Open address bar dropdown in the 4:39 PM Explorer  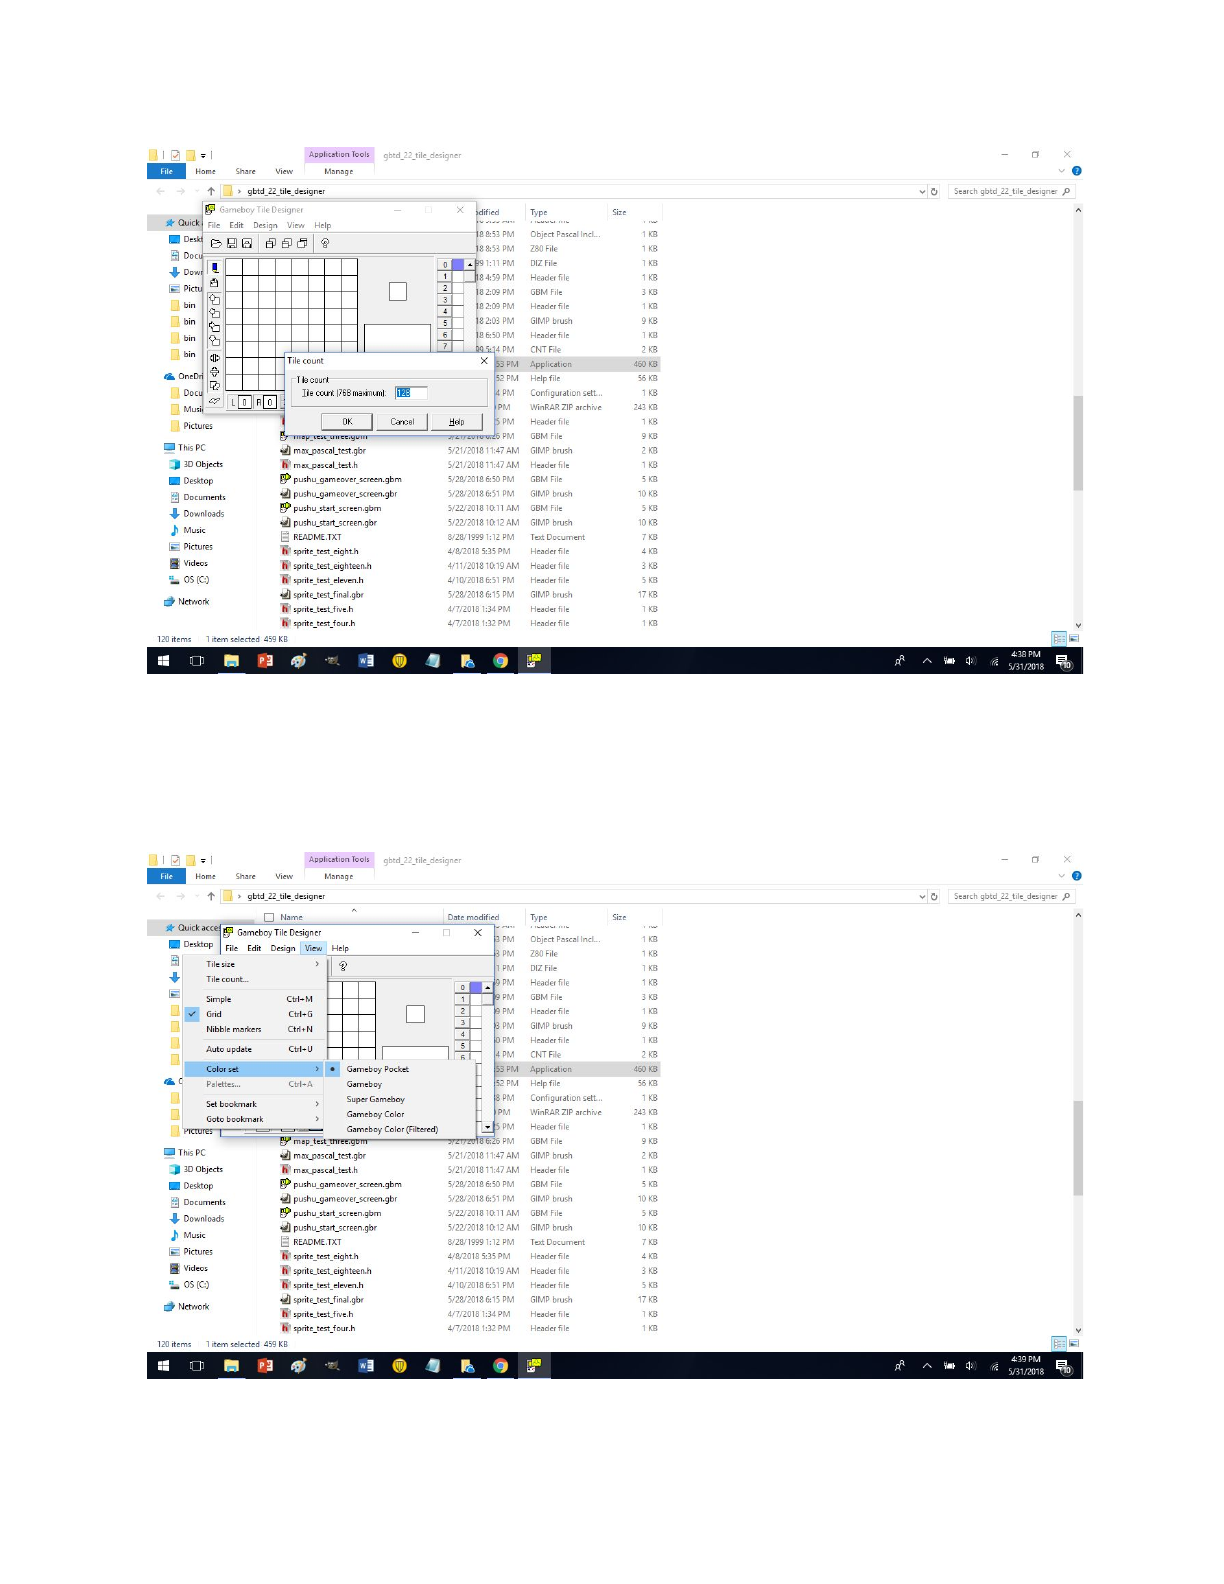[922, 896]
